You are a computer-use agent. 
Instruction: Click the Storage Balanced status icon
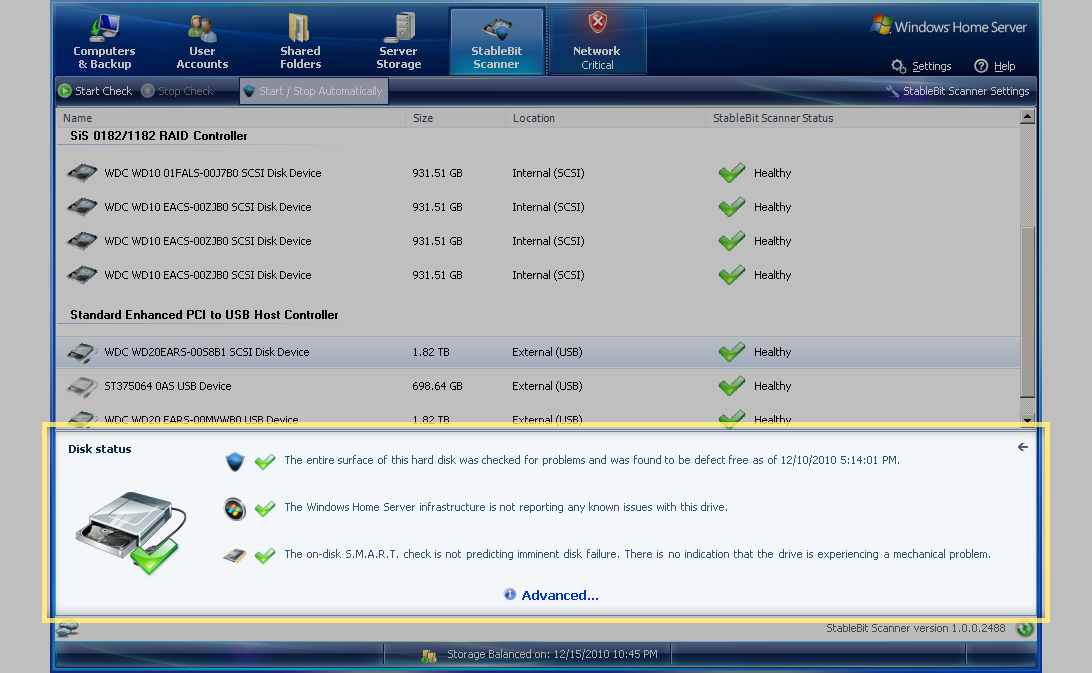tap(429, 655)
